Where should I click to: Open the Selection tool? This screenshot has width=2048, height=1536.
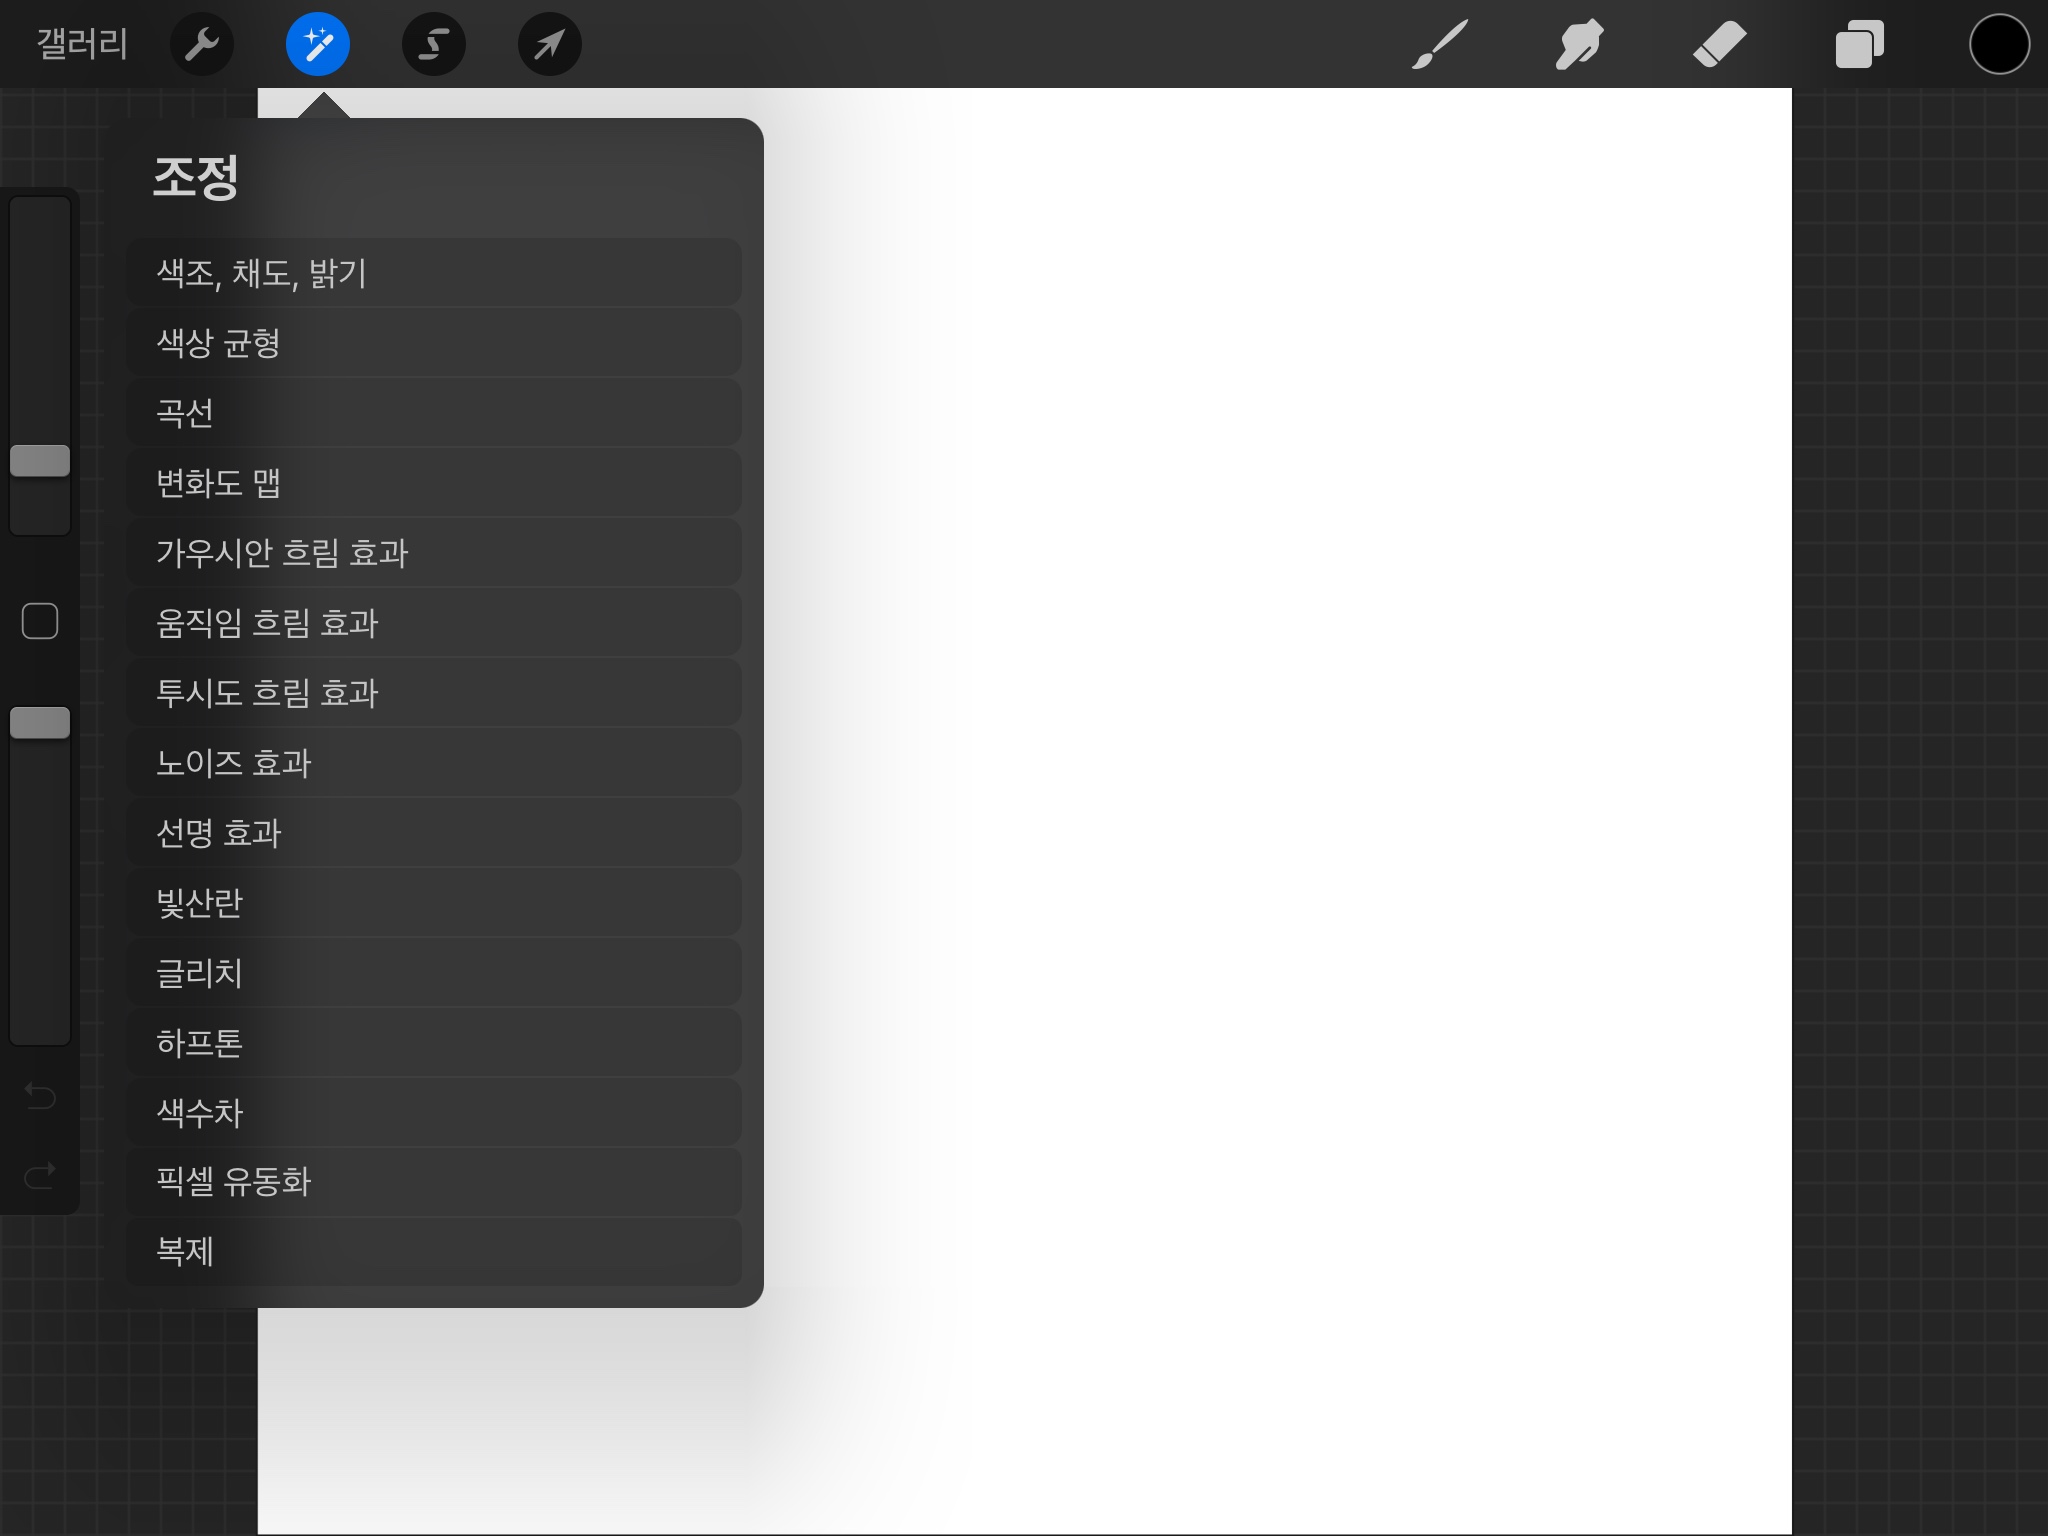coord(434,44)
